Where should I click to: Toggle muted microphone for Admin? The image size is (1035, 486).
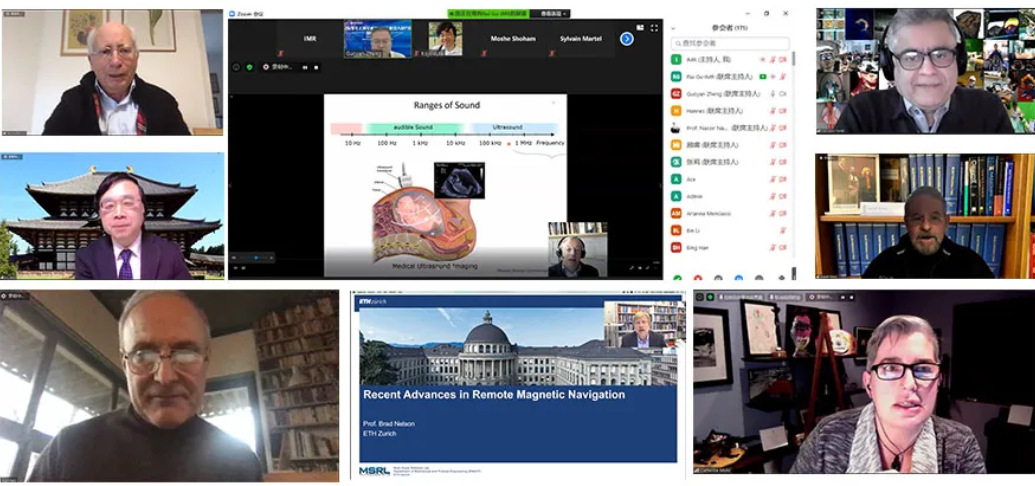[772, 196]
